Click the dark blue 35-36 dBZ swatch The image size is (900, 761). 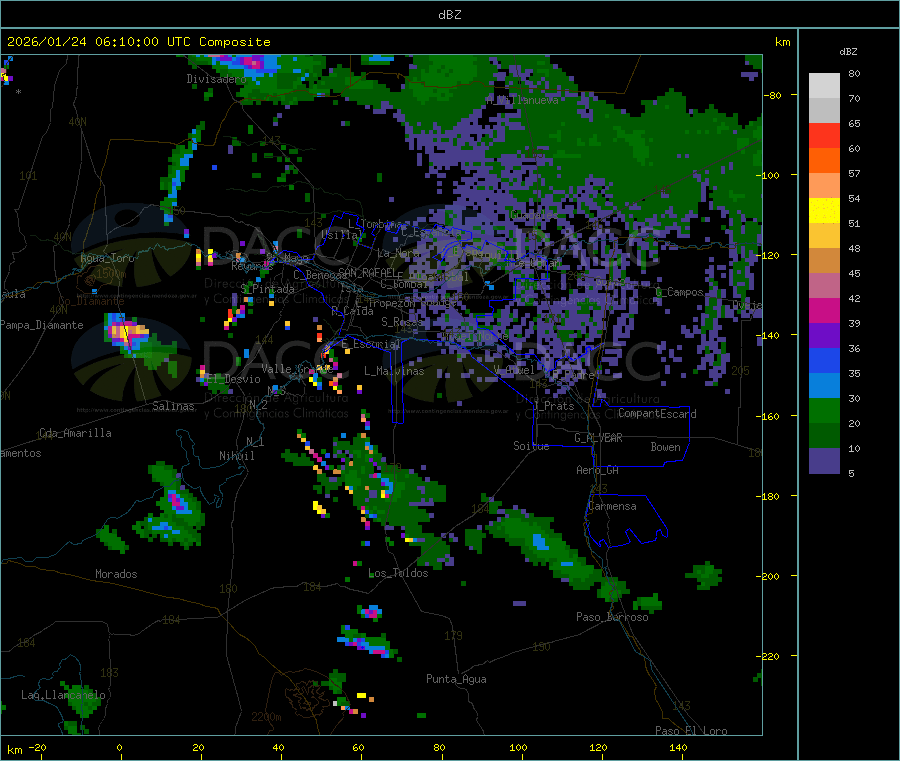click(824, 360)
